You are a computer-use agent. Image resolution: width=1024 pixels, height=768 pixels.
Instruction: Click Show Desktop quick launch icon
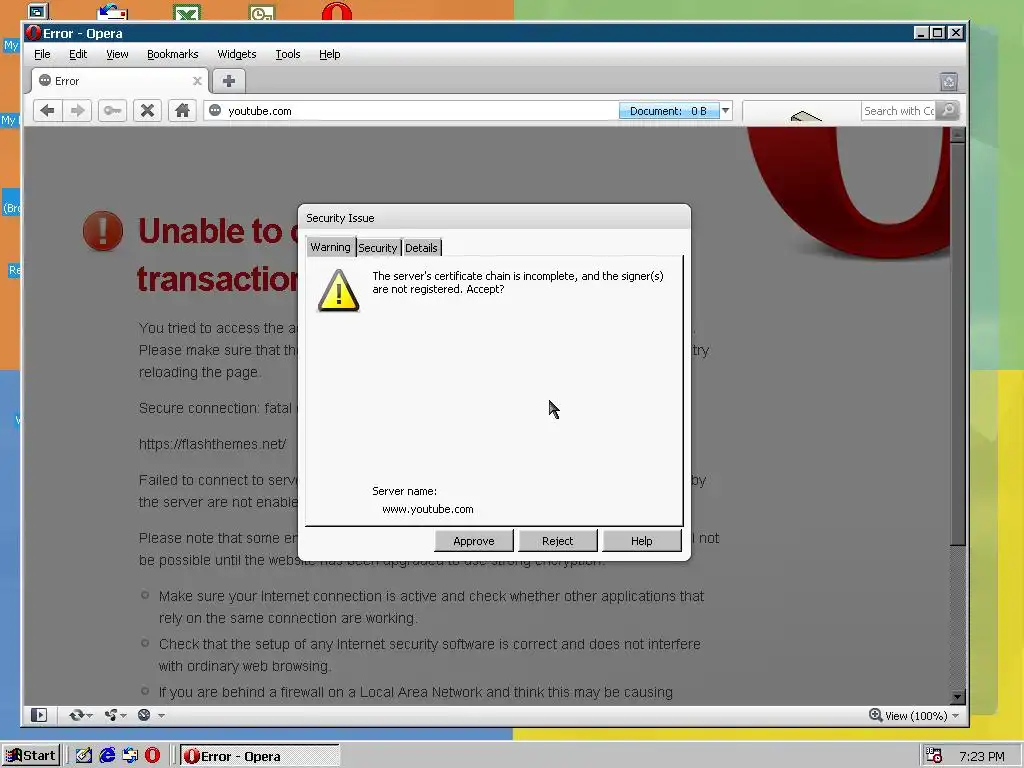click(x=84, y=756)
